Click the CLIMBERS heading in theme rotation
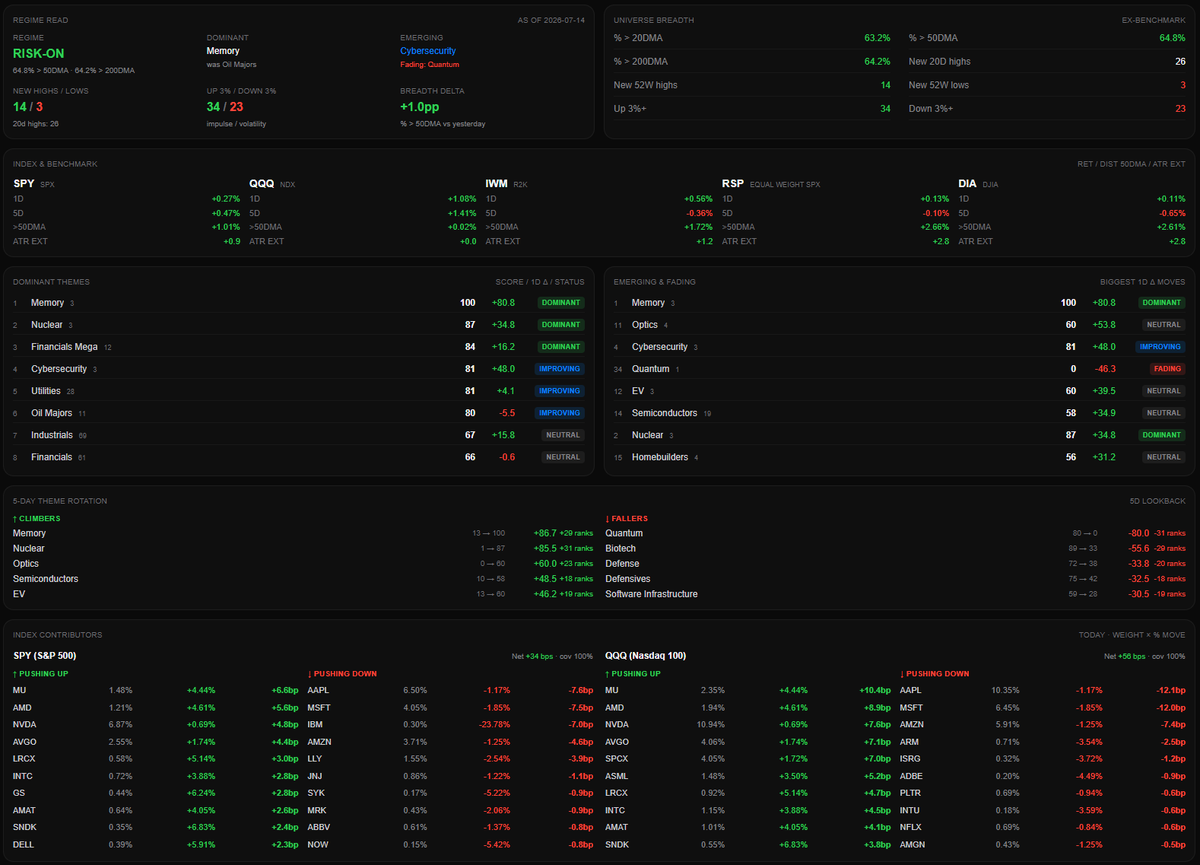The width and height of the screenshot is (1200, 865). coord(37,519)
